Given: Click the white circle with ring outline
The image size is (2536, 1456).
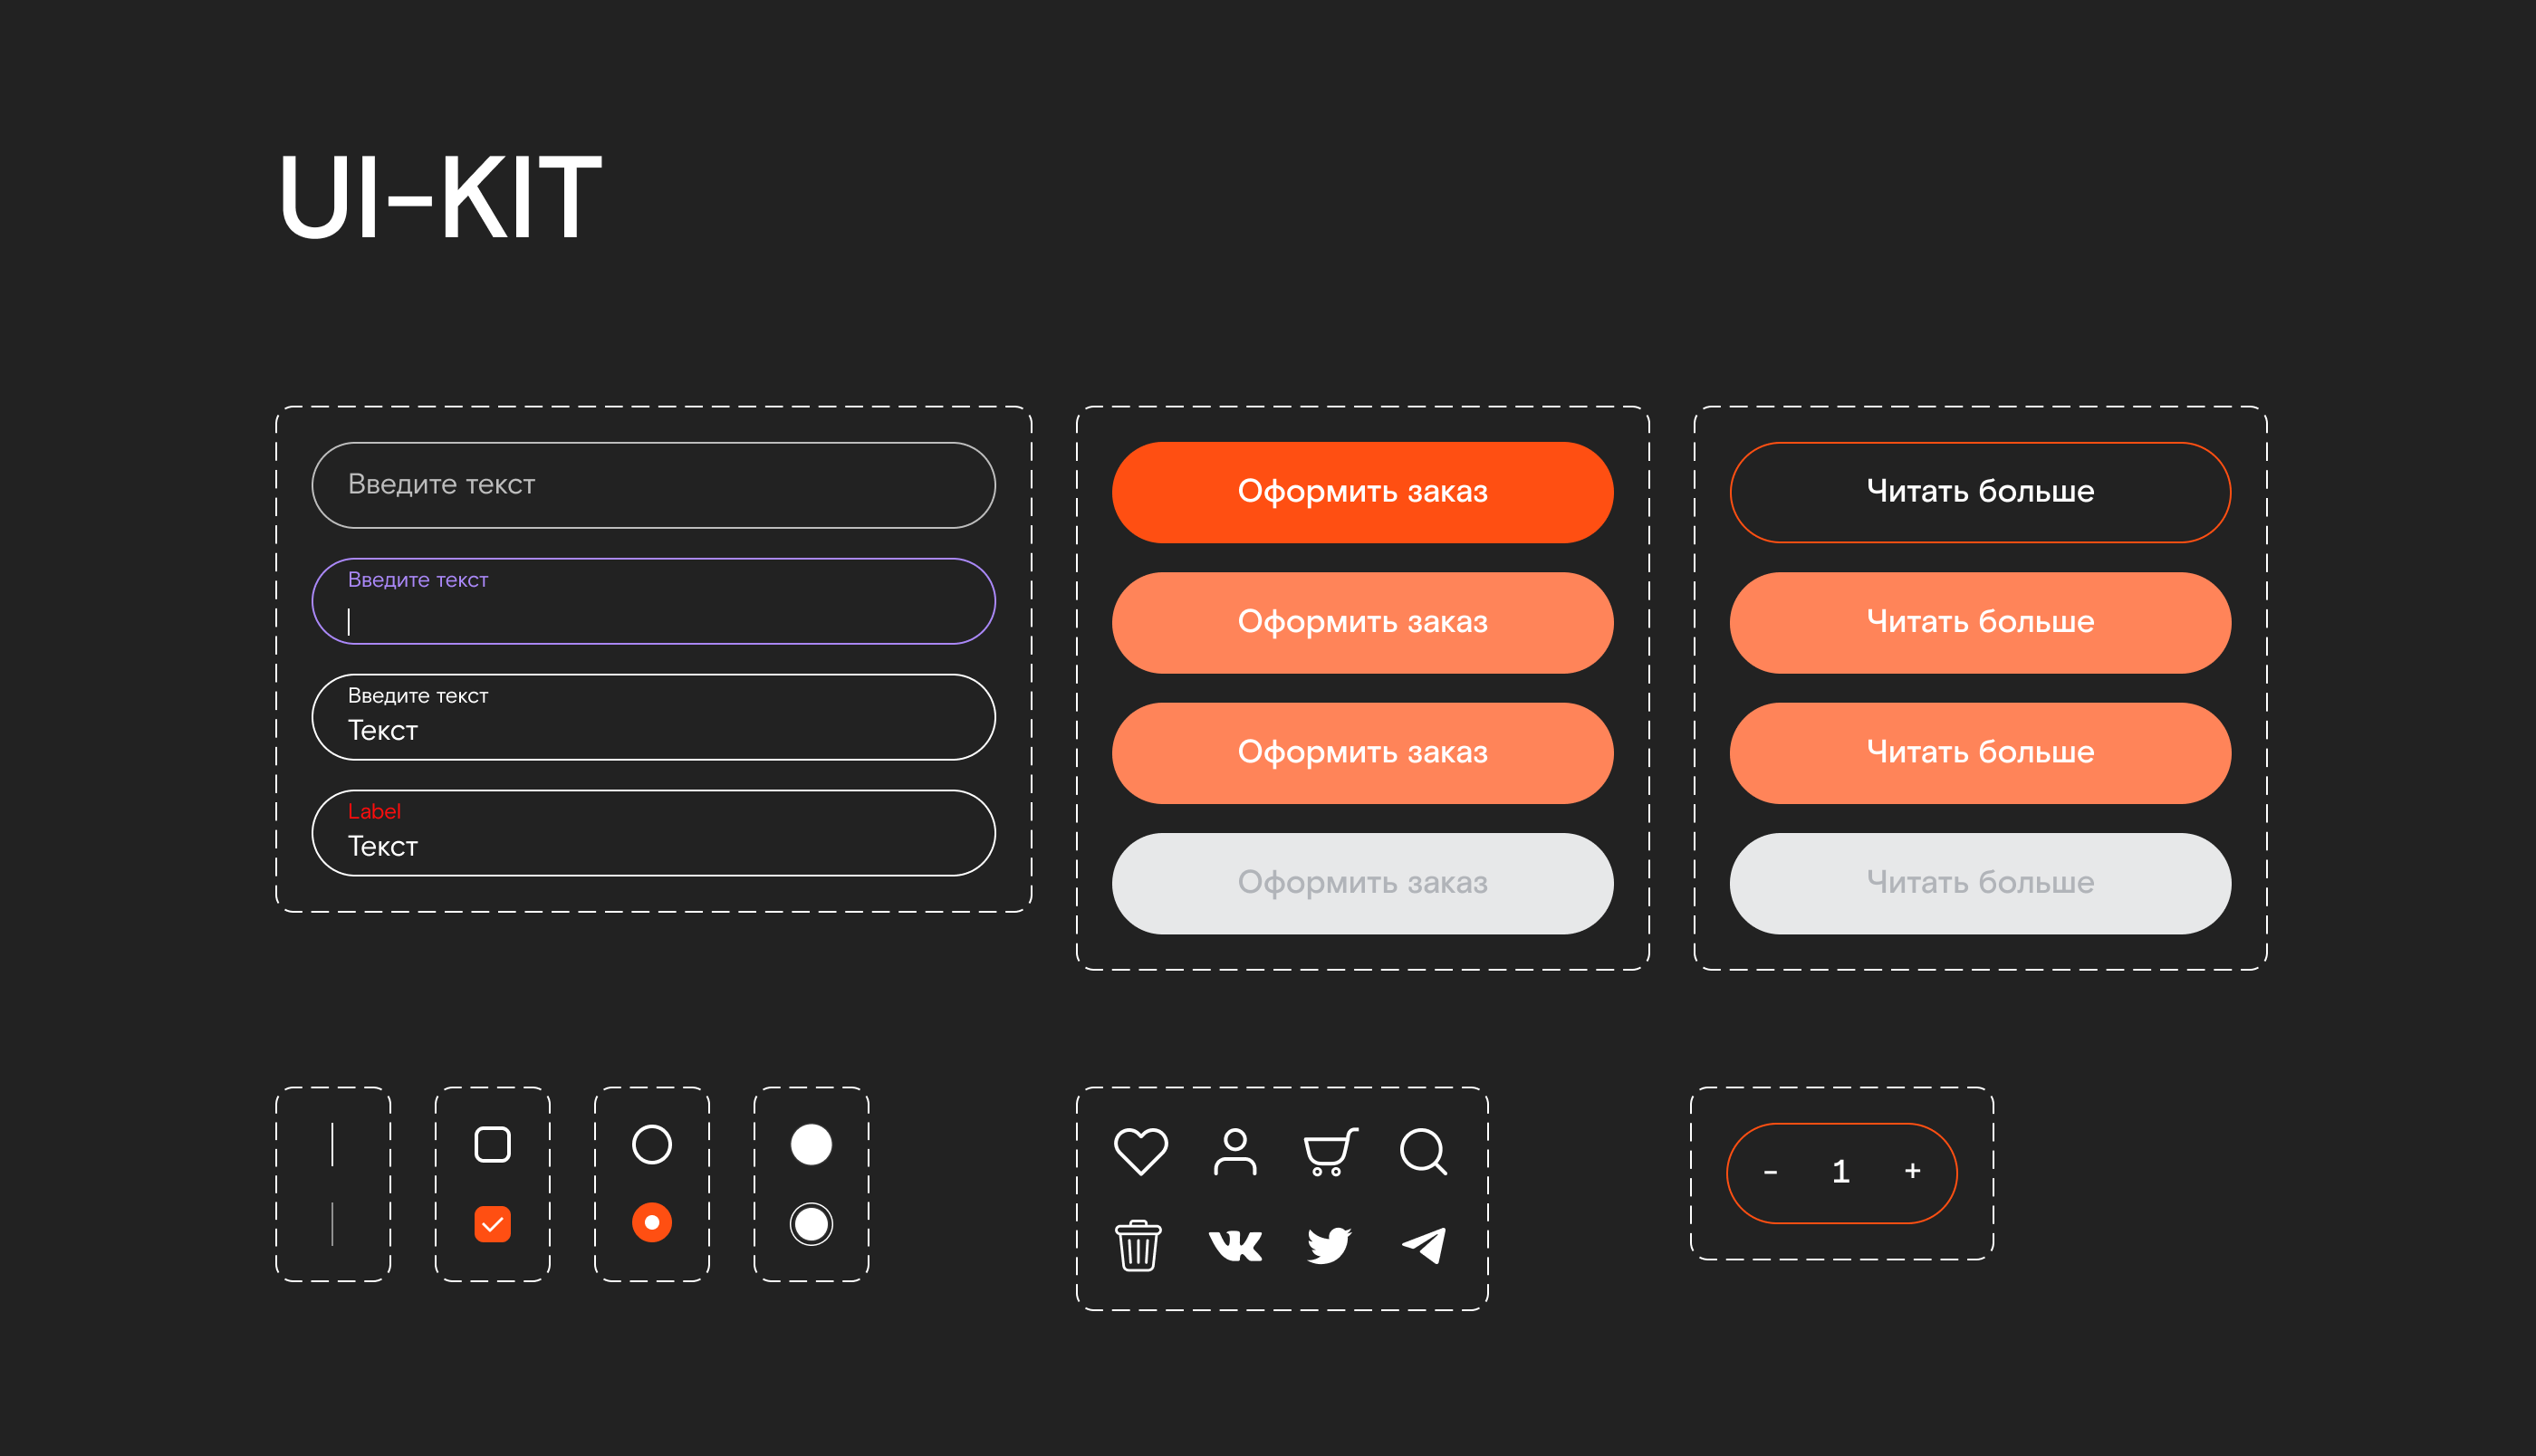Looking at the screenshot, I should (x=811, y=1223).
